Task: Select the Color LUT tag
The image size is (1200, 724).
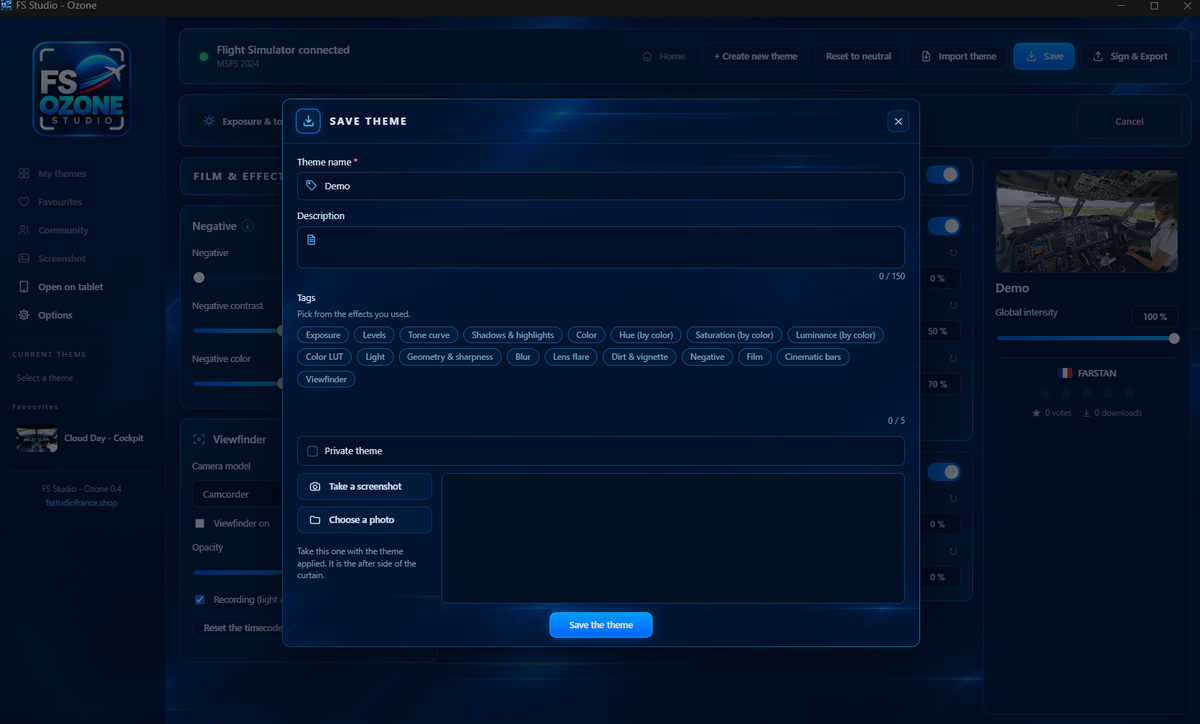Action: click(324, 357)
